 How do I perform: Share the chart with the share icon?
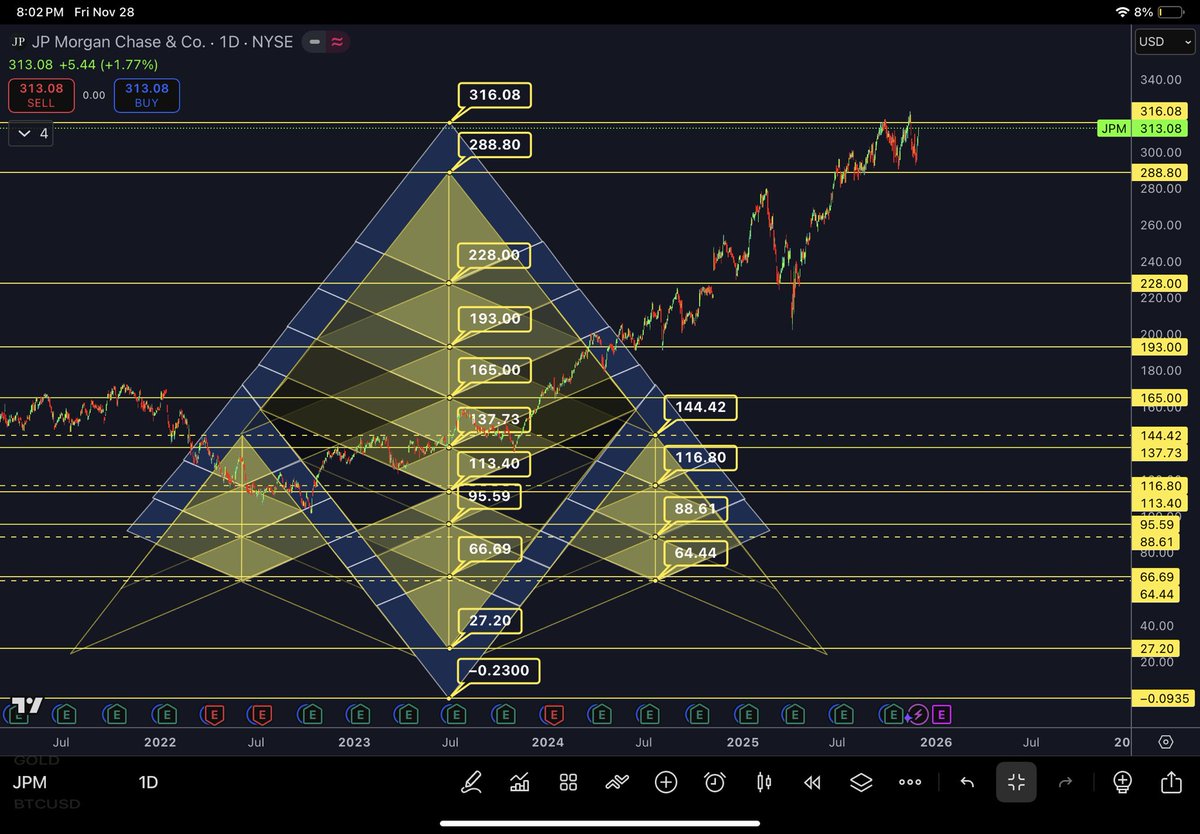1171,783
